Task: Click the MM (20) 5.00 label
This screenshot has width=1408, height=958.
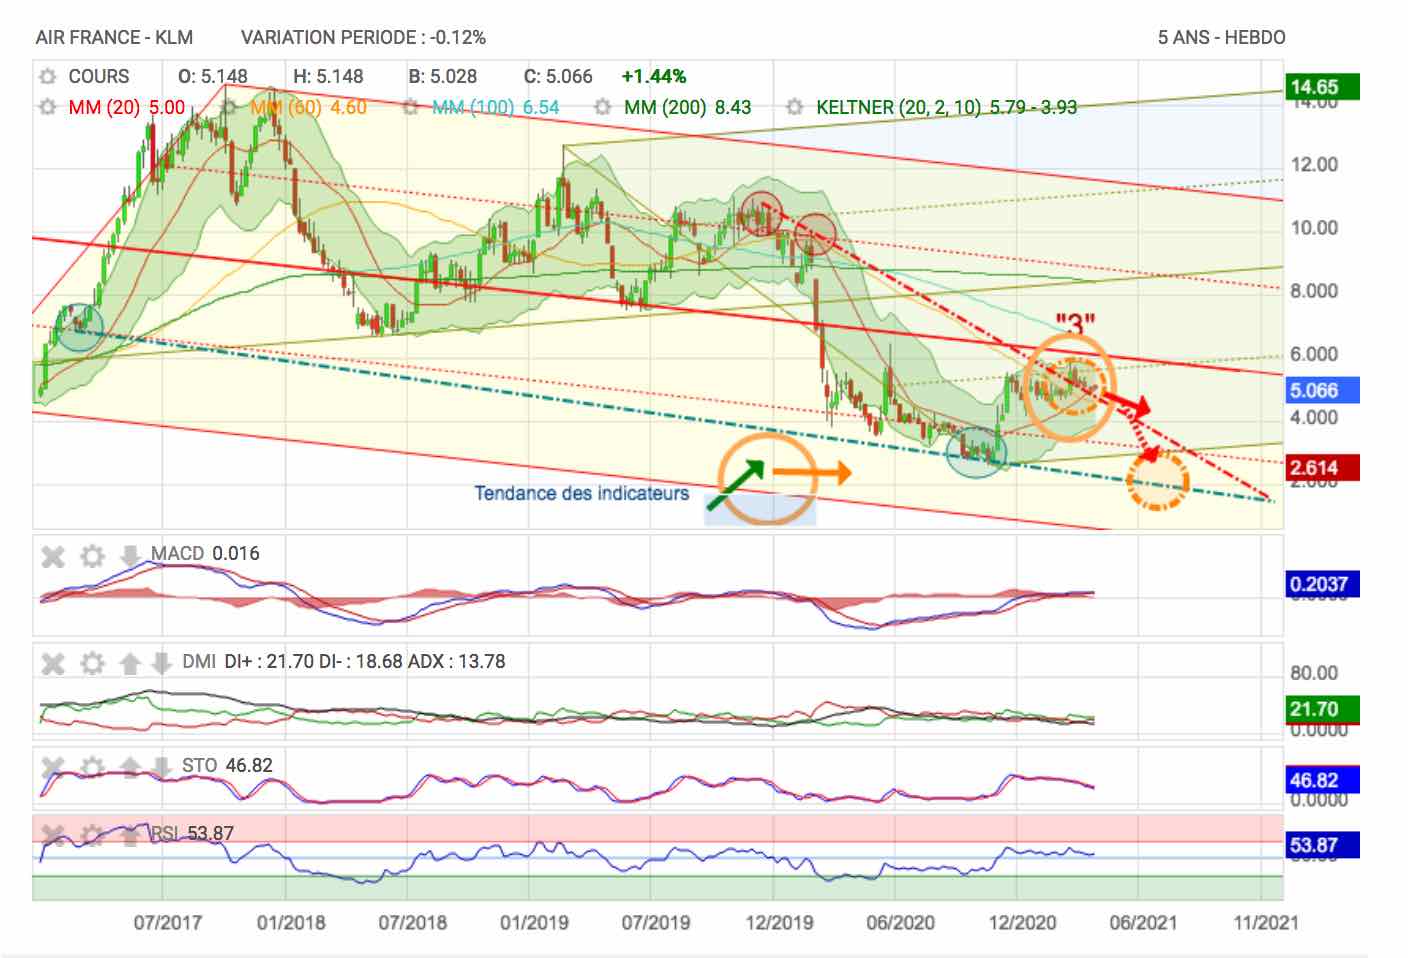Action: pos(126,107)
